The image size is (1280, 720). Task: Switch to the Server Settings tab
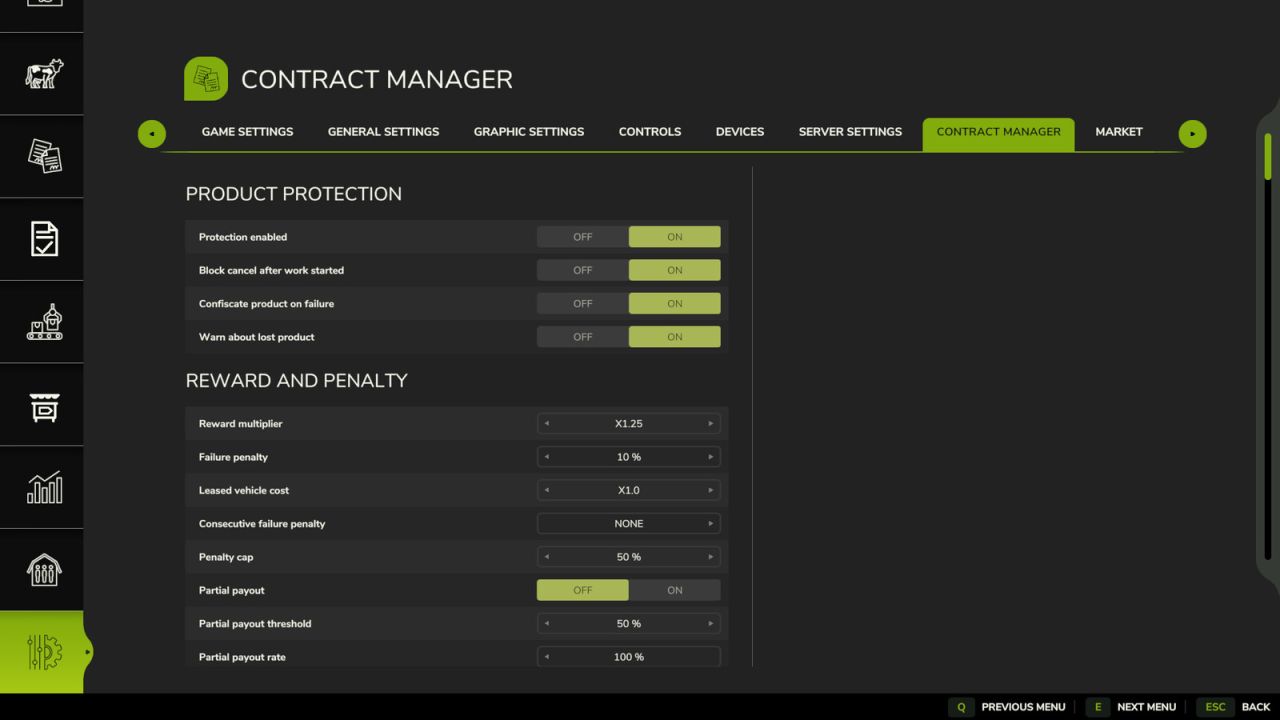click(x=850, y=132)
